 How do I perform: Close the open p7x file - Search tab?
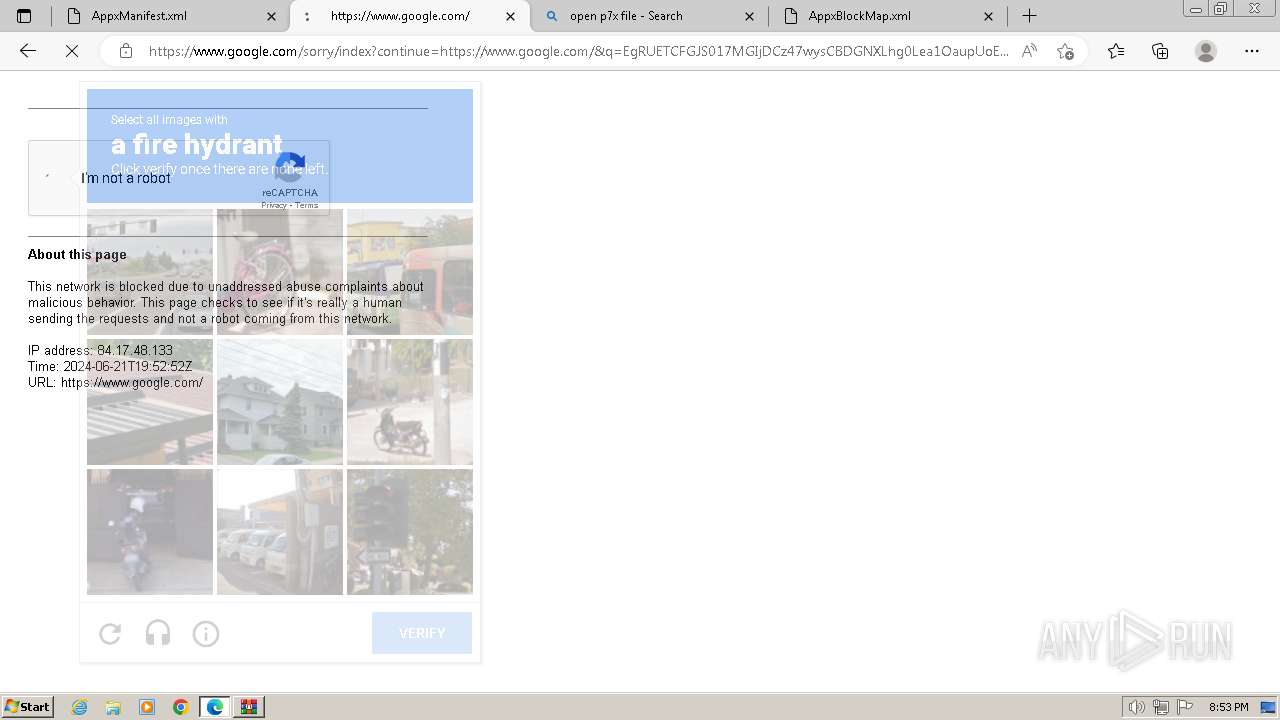[x=749, y=16]
